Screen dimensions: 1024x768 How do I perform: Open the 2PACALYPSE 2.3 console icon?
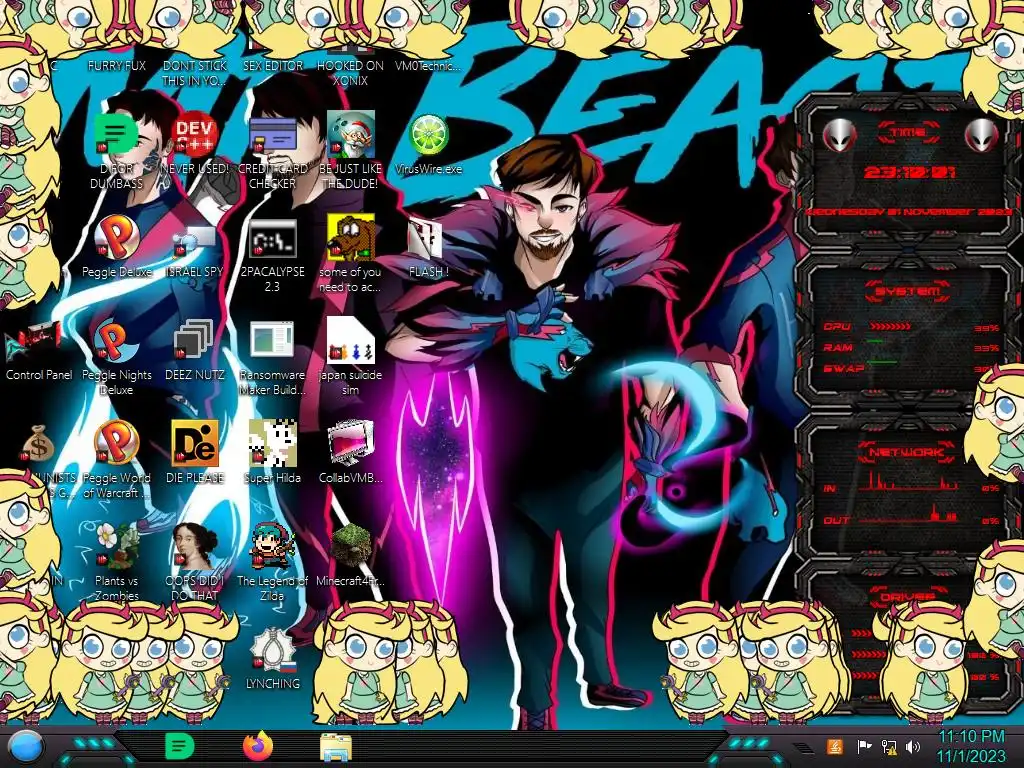click(272, 238)
